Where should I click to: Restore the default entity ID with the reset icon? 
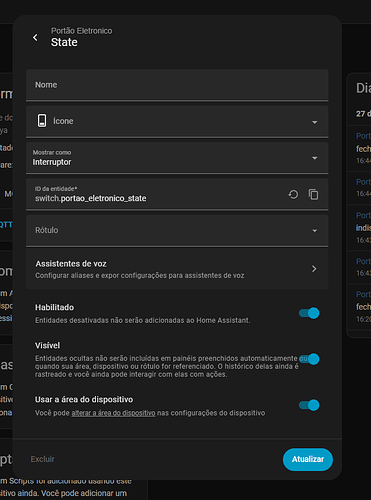click(293, 194)
